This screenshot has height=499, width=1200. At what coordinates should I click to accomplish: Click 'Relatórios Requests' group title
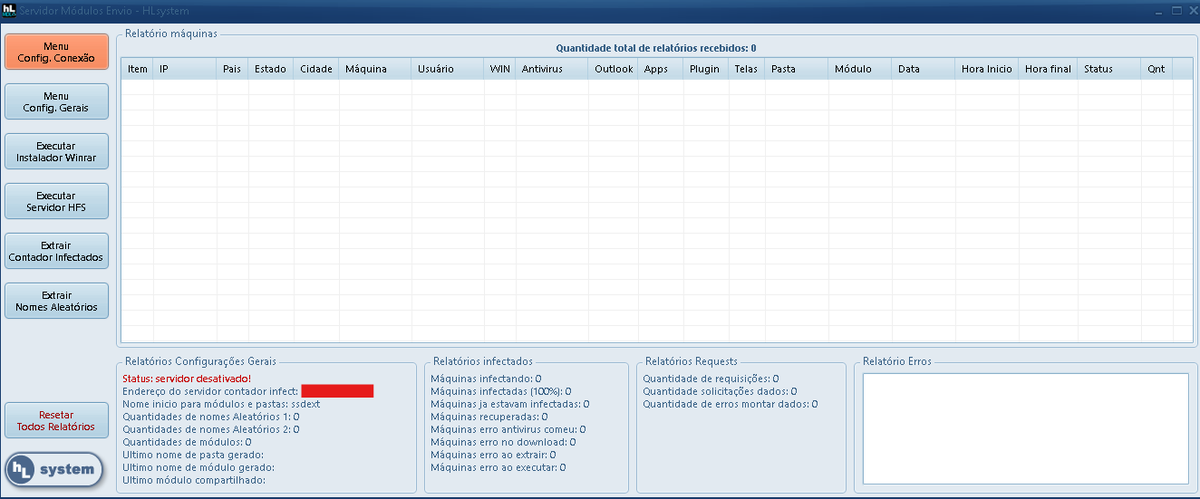pos(691,360)
